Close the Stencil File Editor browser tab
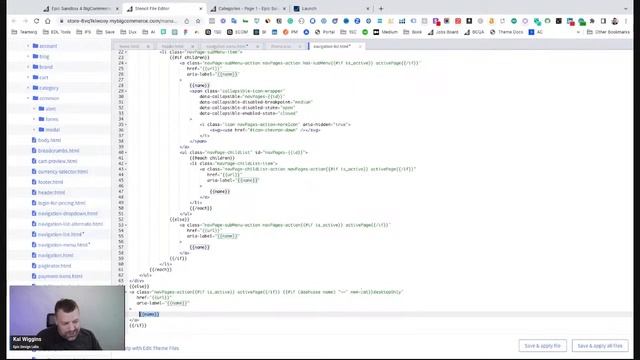This screenshot has height=360, width=640. (x=200, y=9)
